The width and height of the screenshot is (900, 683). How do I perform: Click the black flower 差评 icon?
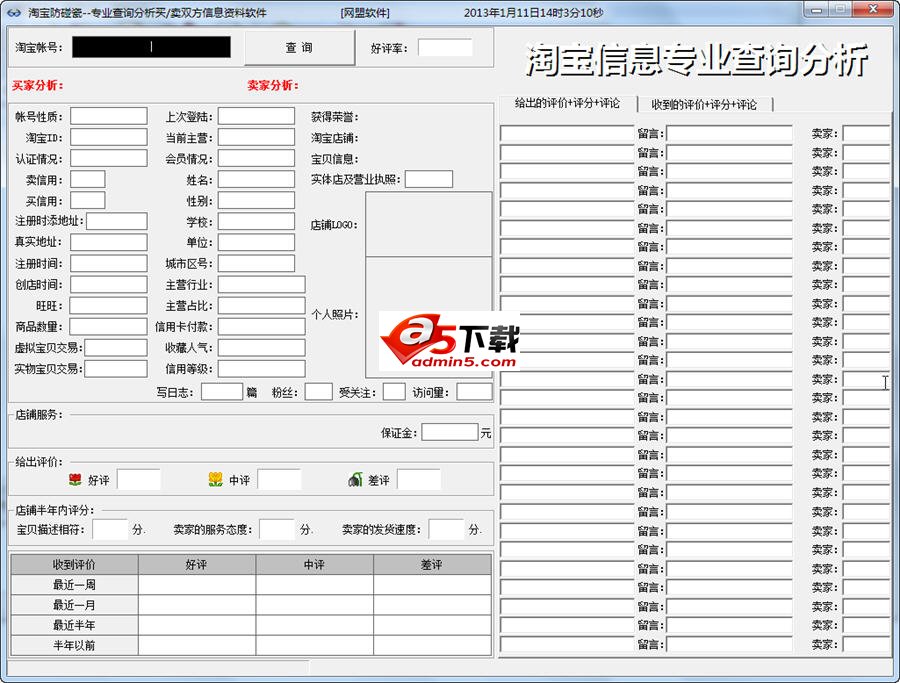(x=355, y=479)
